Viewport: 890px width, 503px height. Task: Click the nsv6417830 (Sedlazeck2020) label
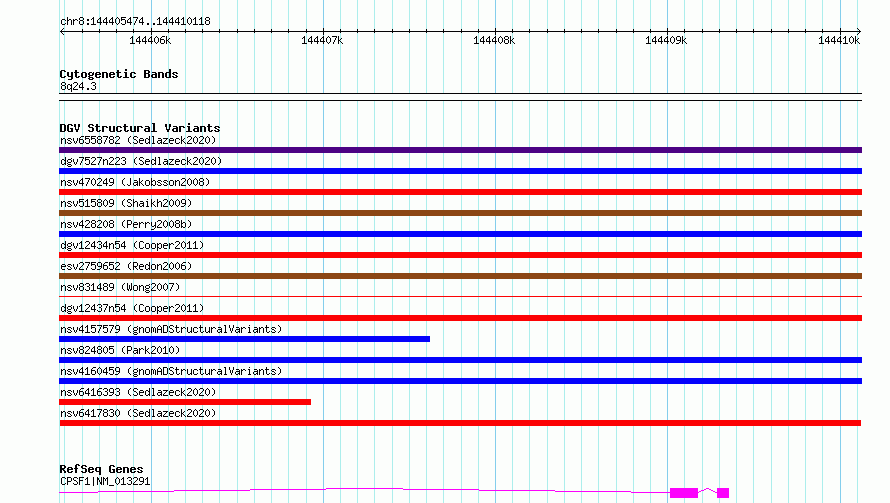click(x=138, y=413)
